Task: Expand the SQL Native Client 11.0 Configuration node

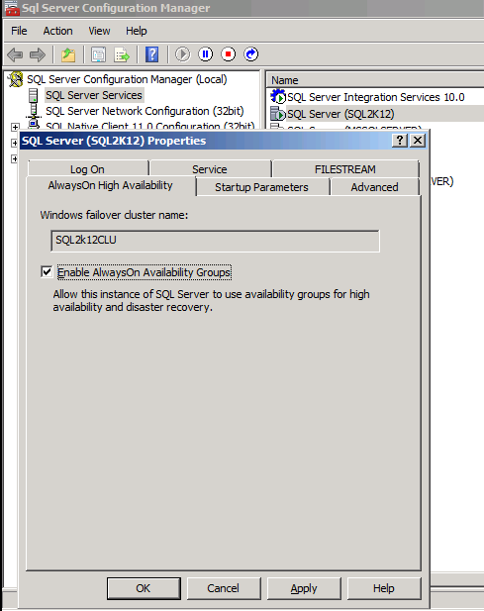Action: coord(15,127)
